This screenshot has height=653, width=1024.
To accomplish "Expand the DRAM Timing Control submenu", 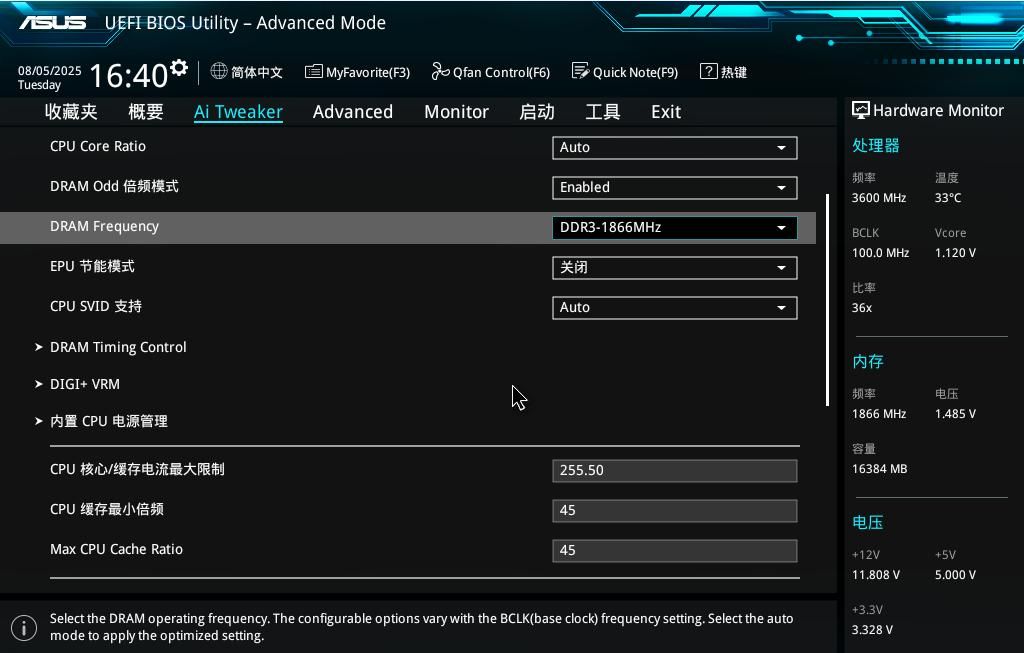I will pos(118,347).
